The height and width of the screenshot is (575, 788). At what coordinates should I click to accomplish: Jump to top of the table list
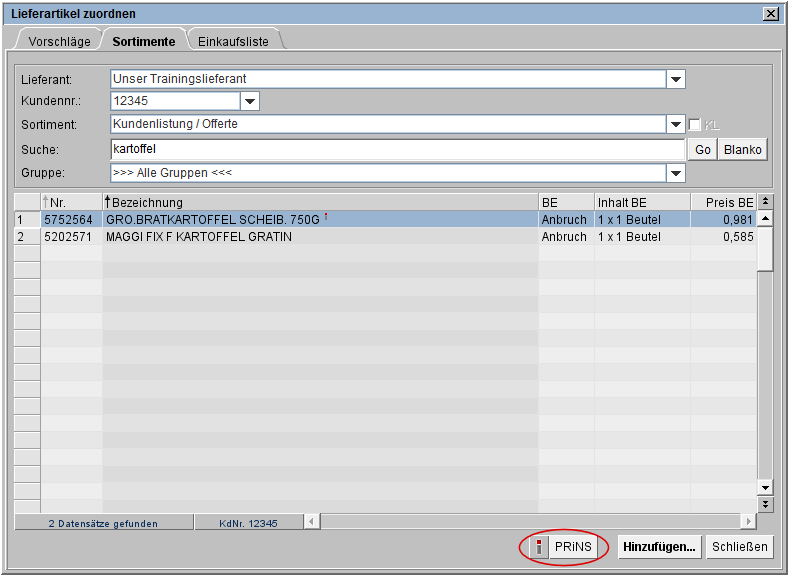point(766,202)
